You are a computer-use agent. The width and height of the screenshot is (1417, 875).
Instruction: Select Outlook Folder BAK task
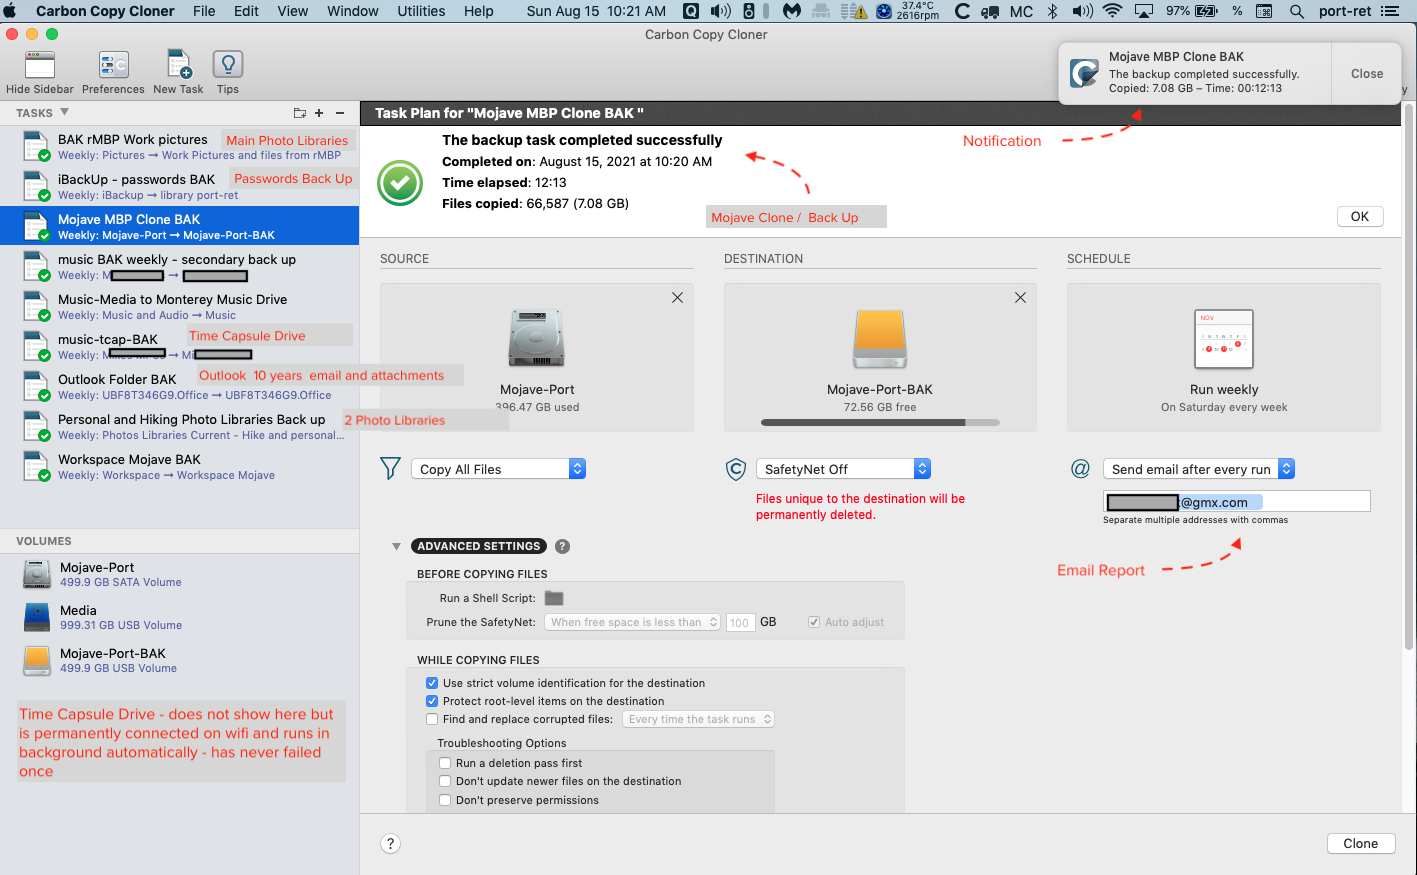click(180, 386)
